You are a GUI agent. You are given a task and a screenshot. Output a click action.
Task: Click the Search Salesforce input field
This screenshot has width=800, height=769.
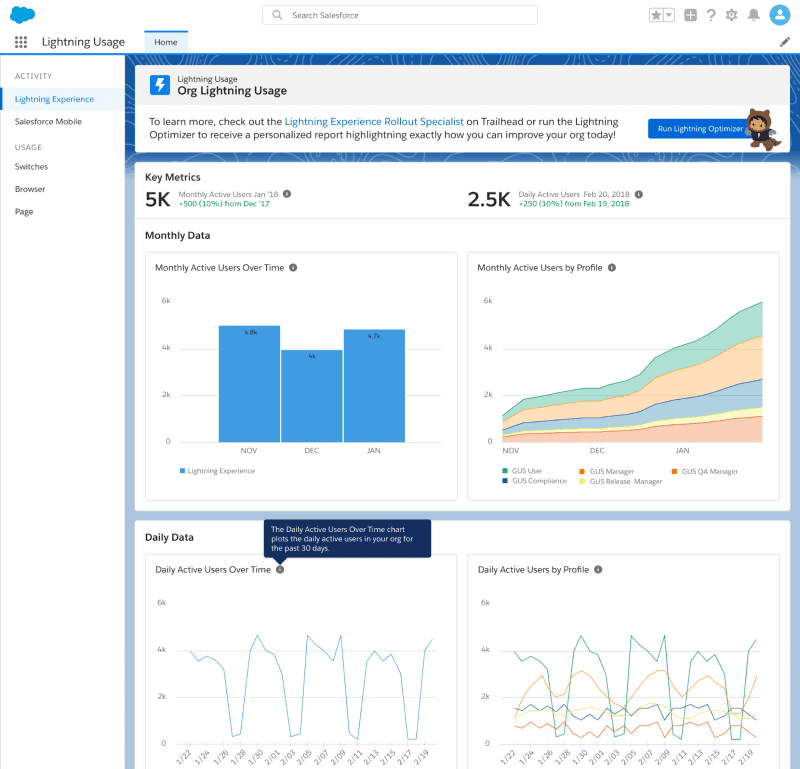[x=399, y=15]
